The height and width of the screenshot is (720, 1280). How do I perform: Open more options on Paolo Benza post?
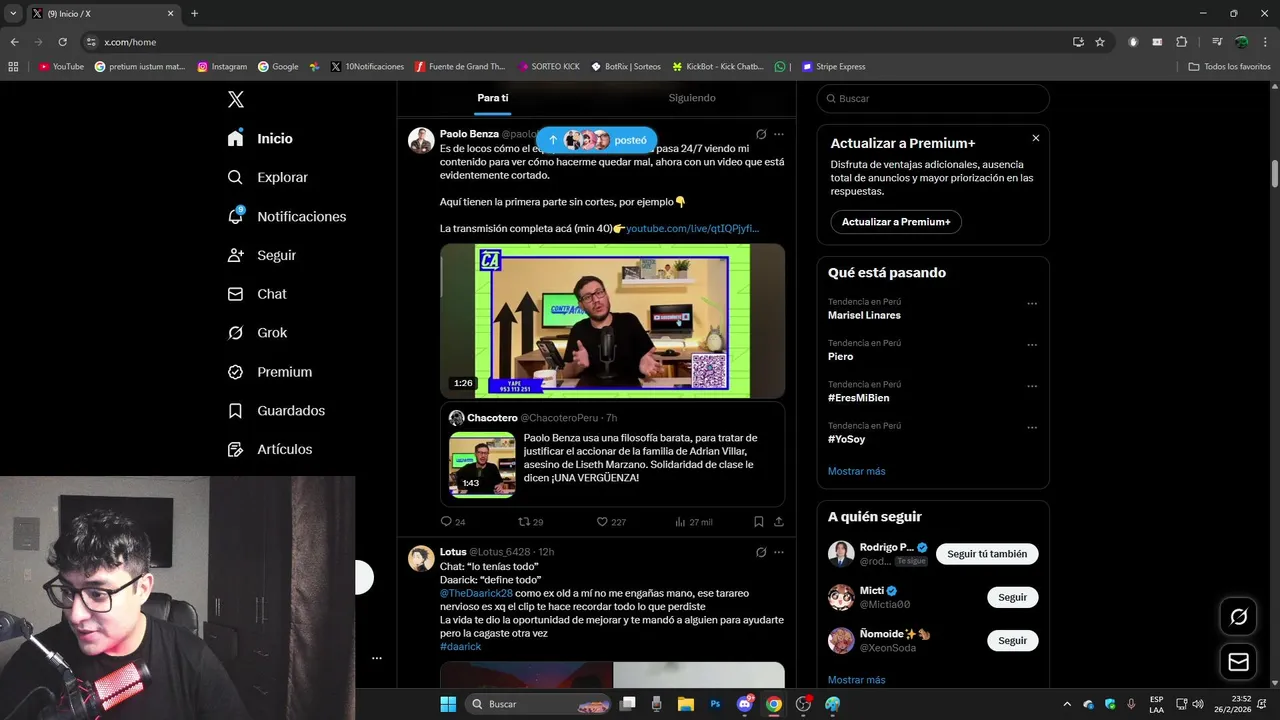pos(779,134)
